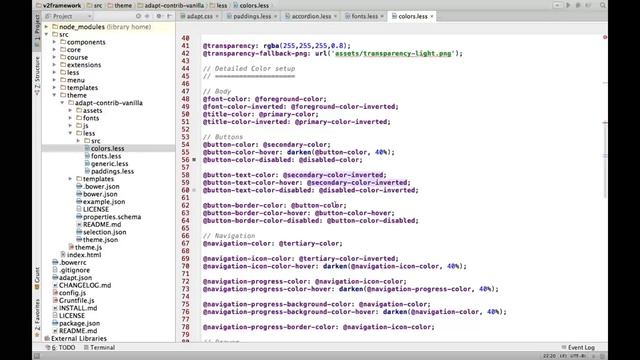Open the Event Log
The height and width of the screenshot is (360, 640).
(x=578, y=348)
